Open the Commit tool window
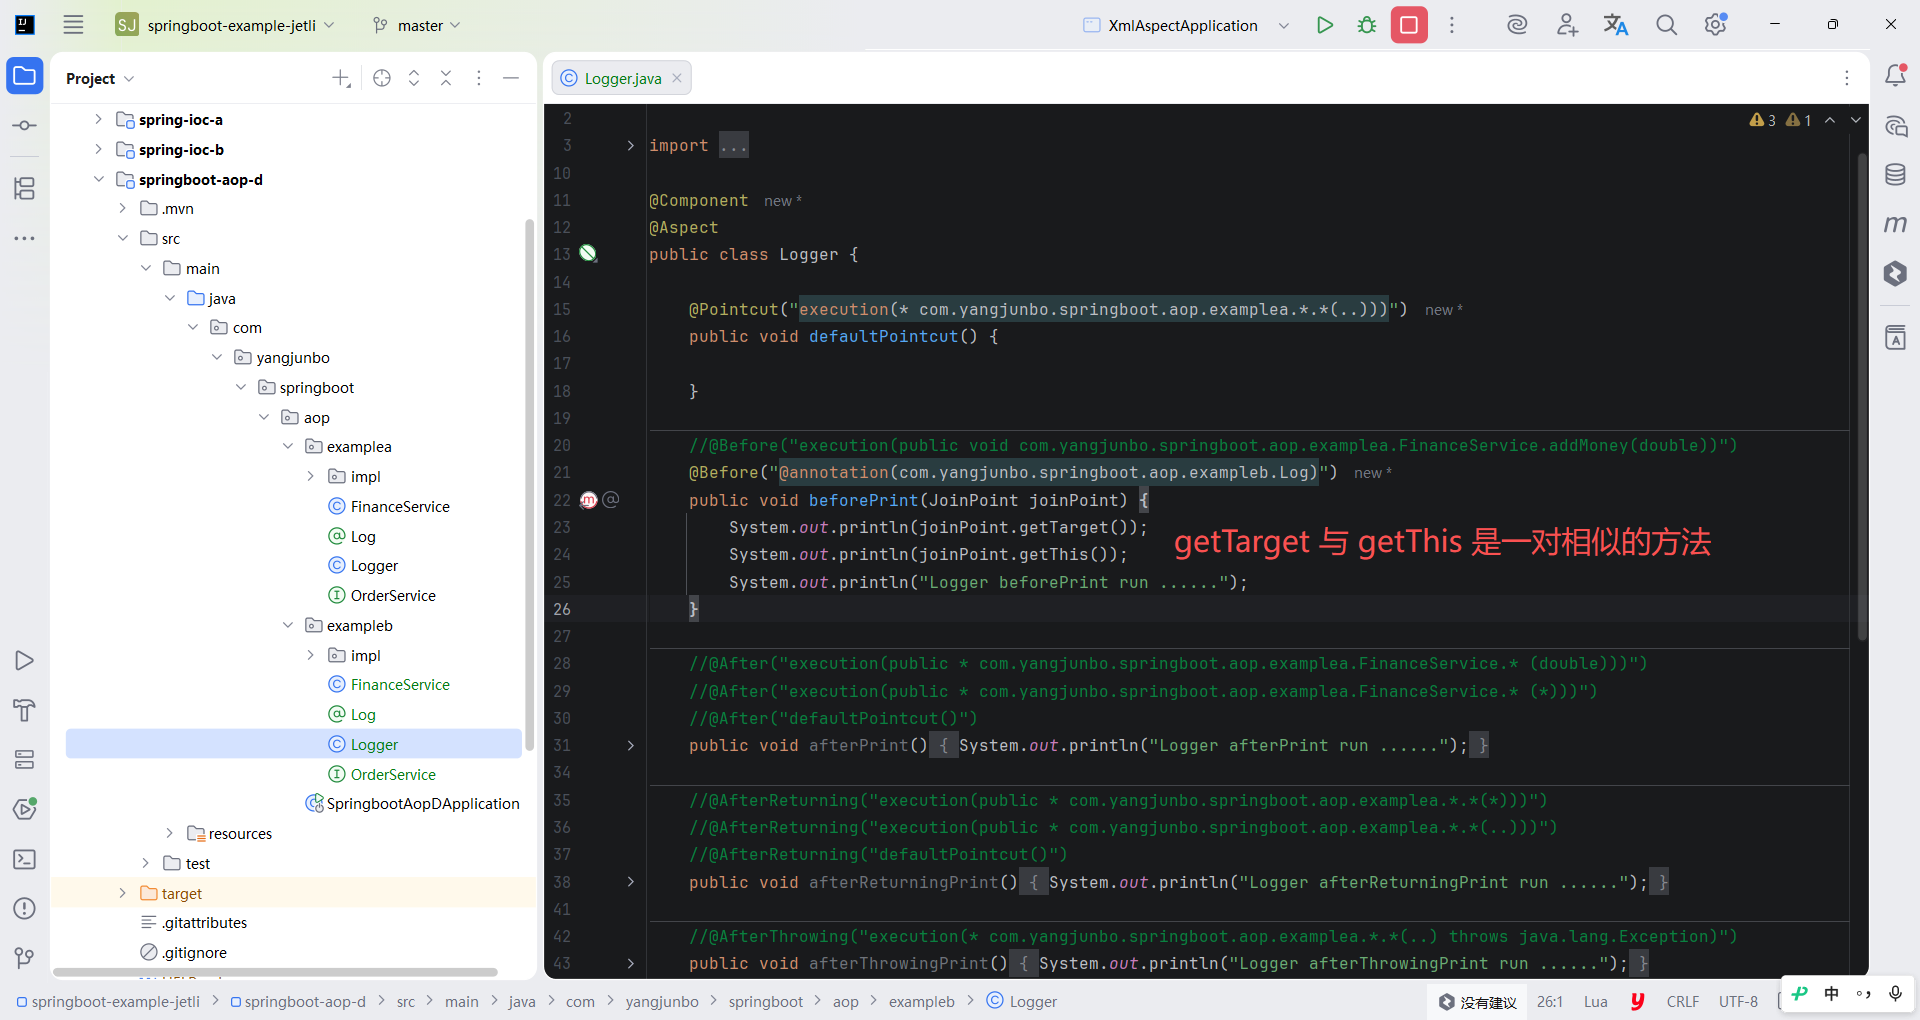Viewport: 1920px width, 1020px height. tap(25, 126)
